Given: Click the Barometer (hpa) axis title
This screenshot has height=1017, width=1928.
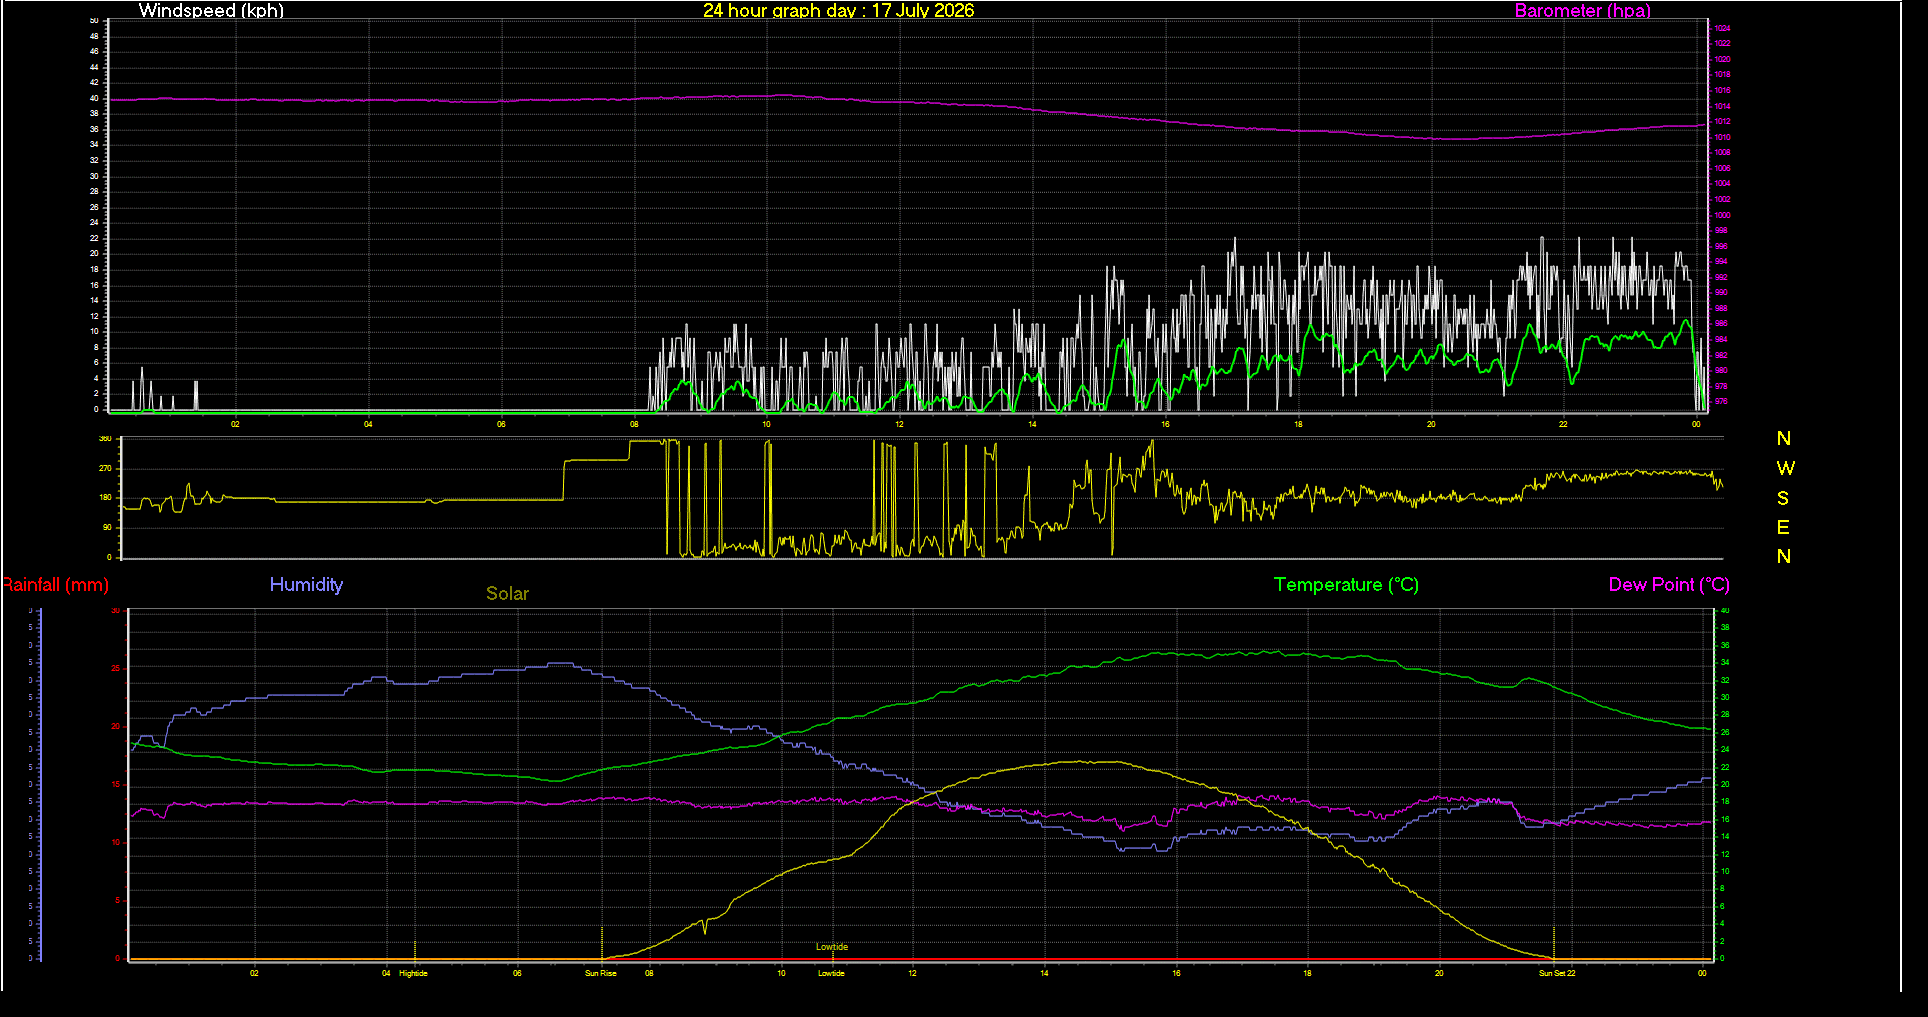Looking at the screenshot, I should click(x=1582, y=10).
